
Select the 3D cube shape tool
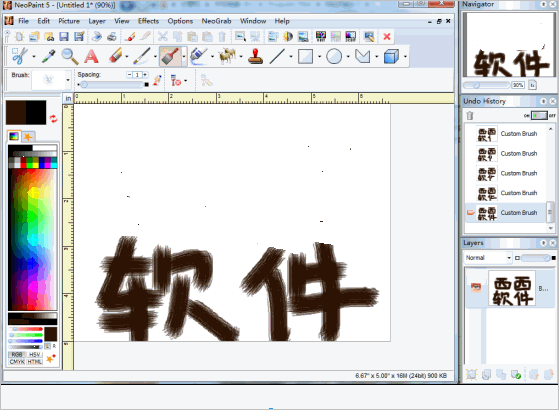(x=391, y=56)
